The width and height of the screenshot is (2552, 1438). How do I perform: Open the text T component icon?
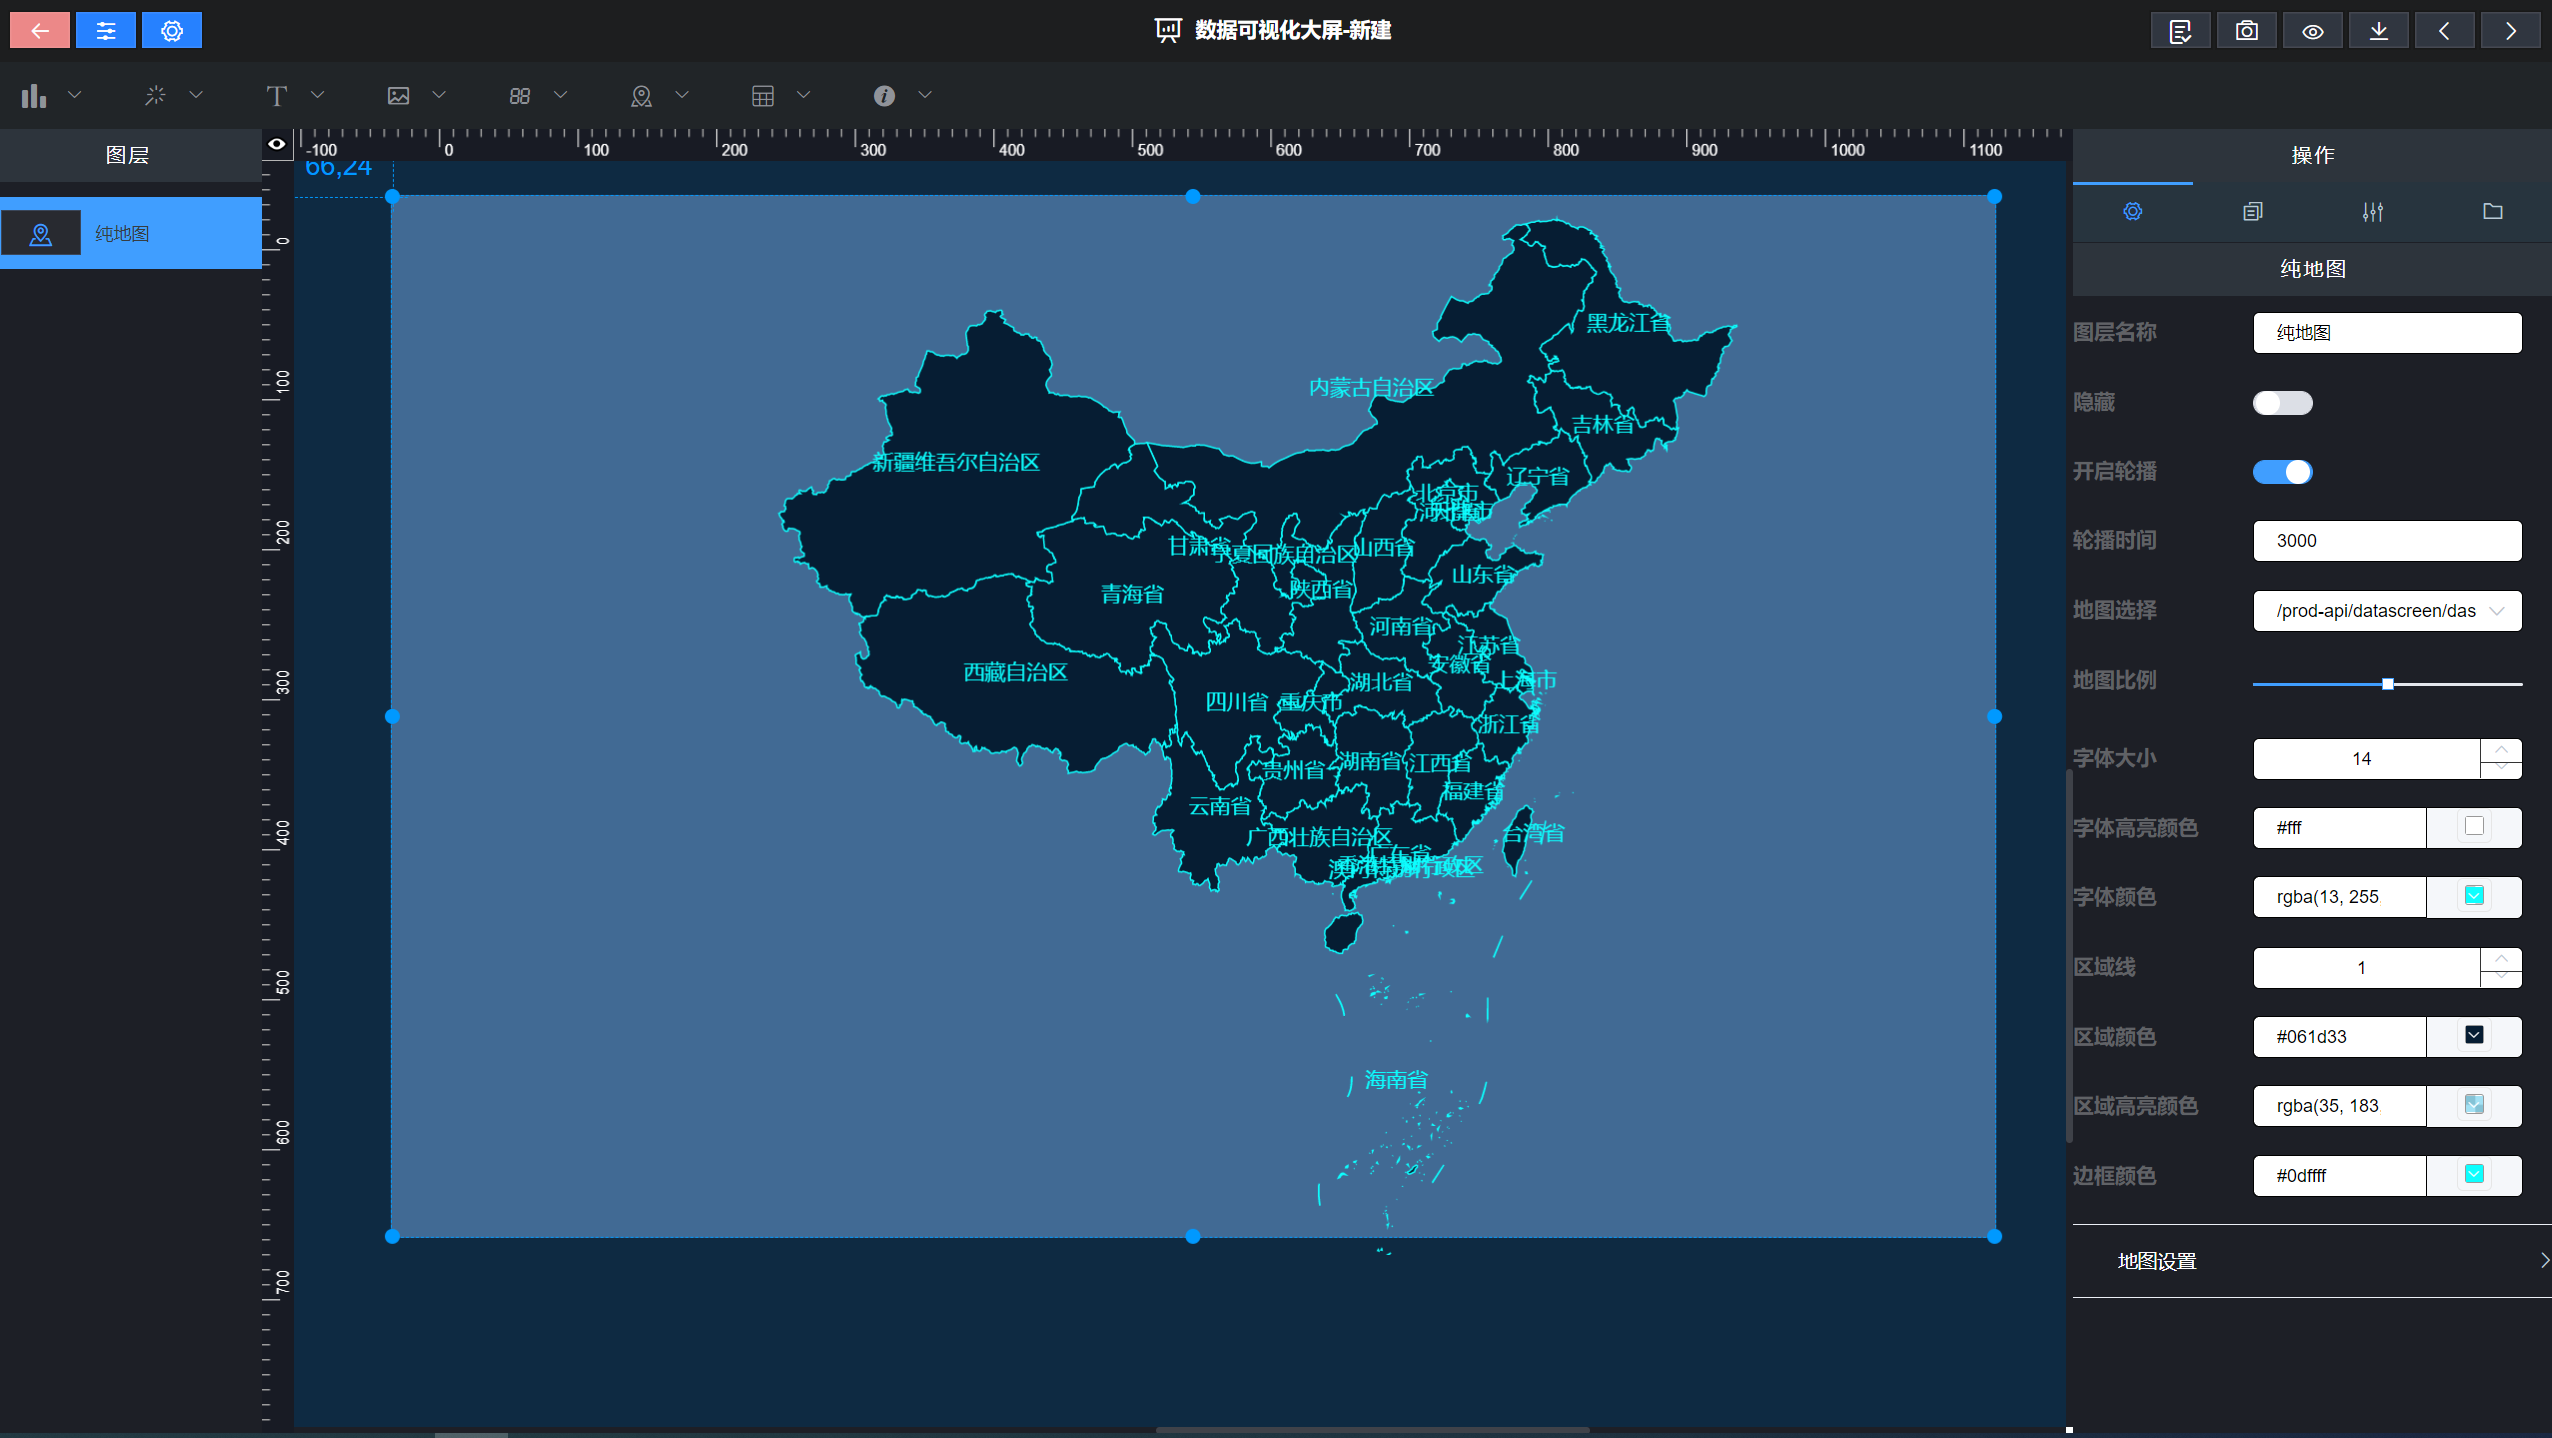tap(277, 96)
